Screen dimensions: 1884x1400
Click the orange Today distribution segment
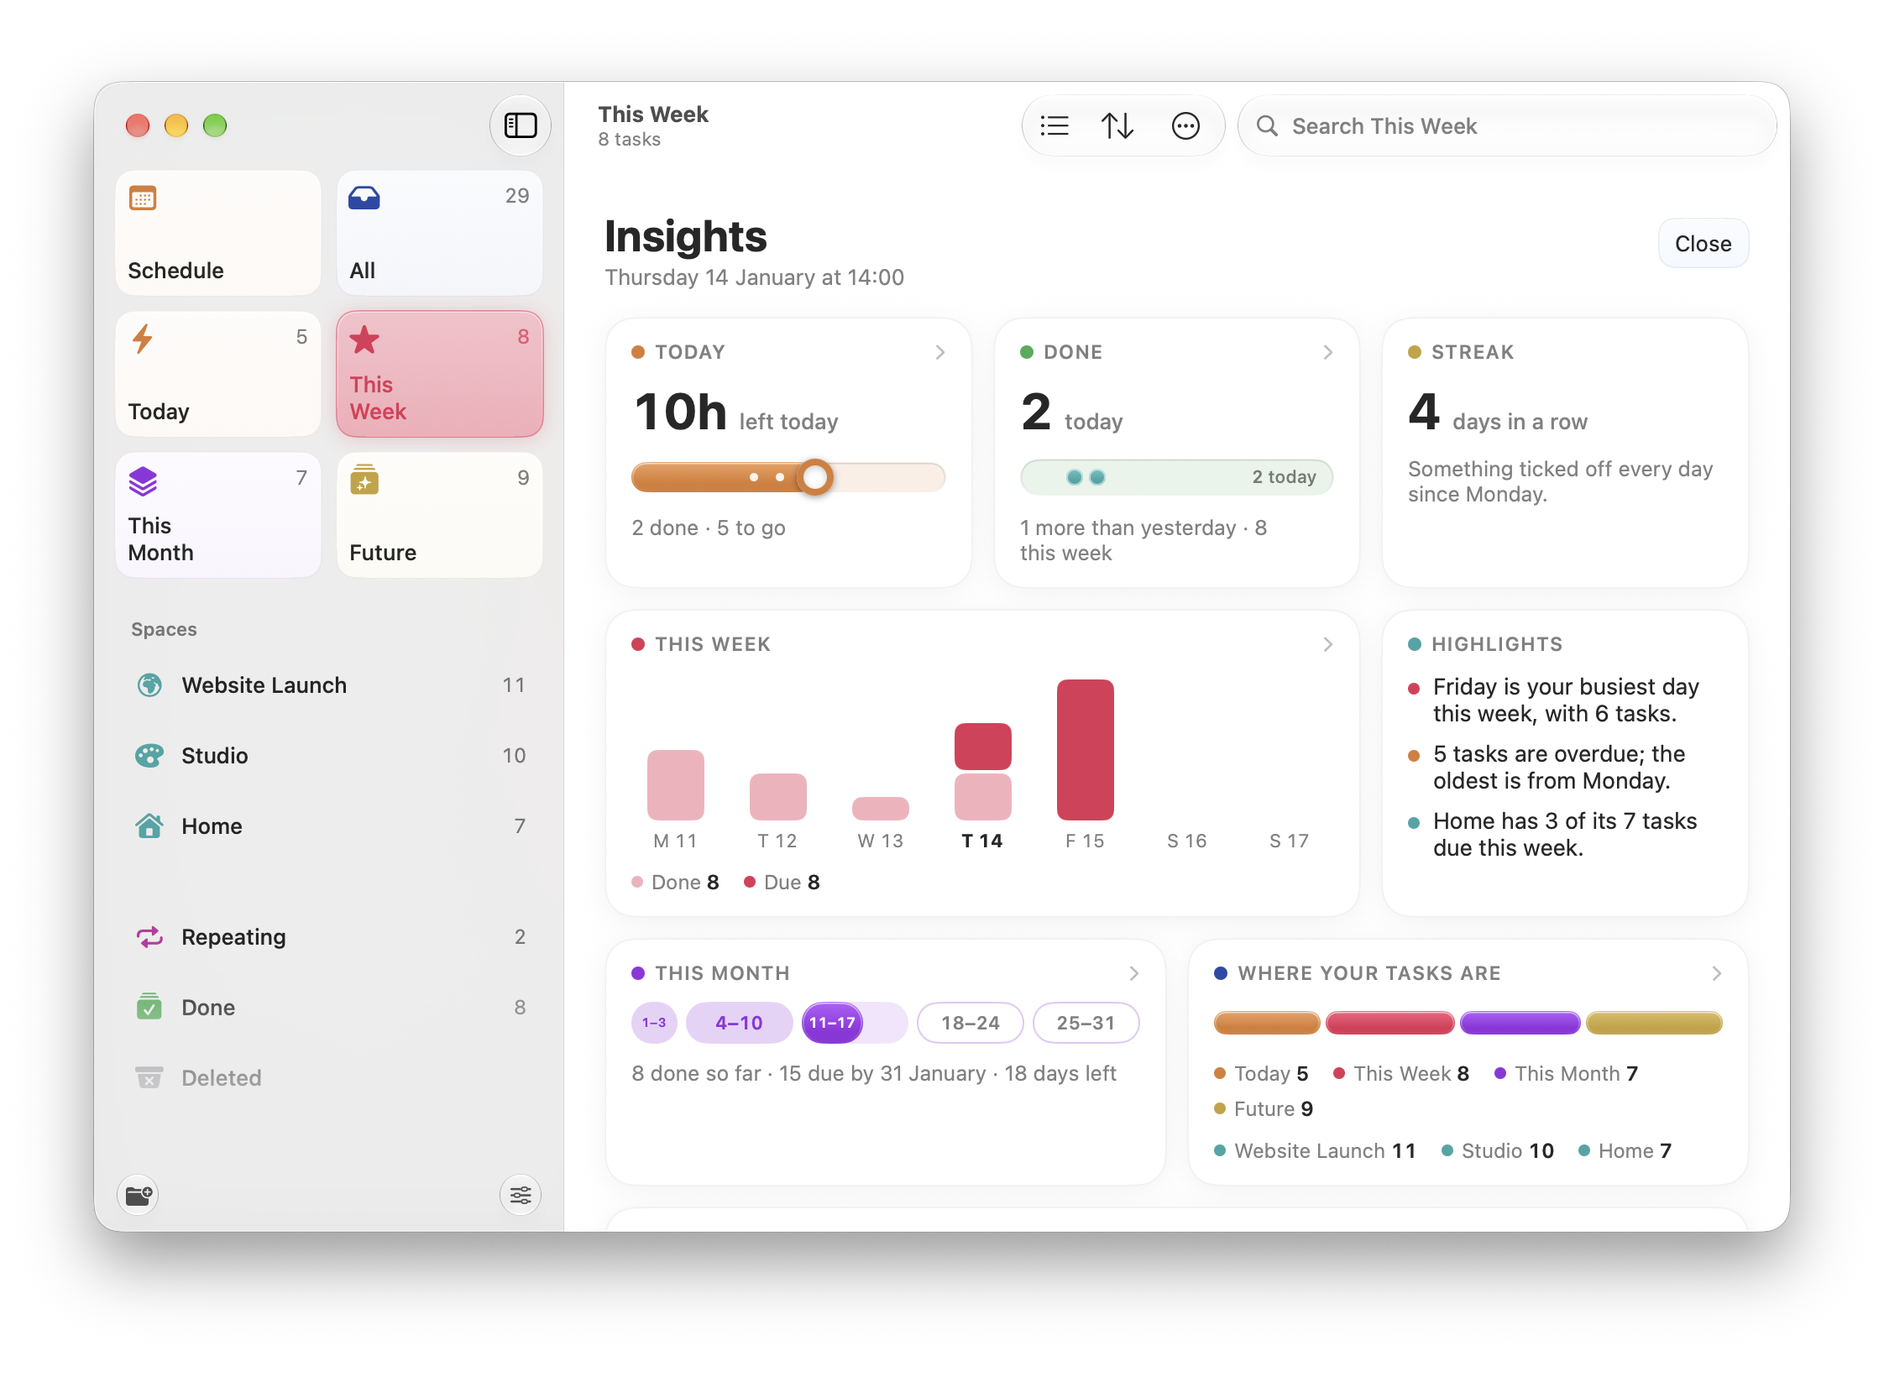click(1266, 1023)
